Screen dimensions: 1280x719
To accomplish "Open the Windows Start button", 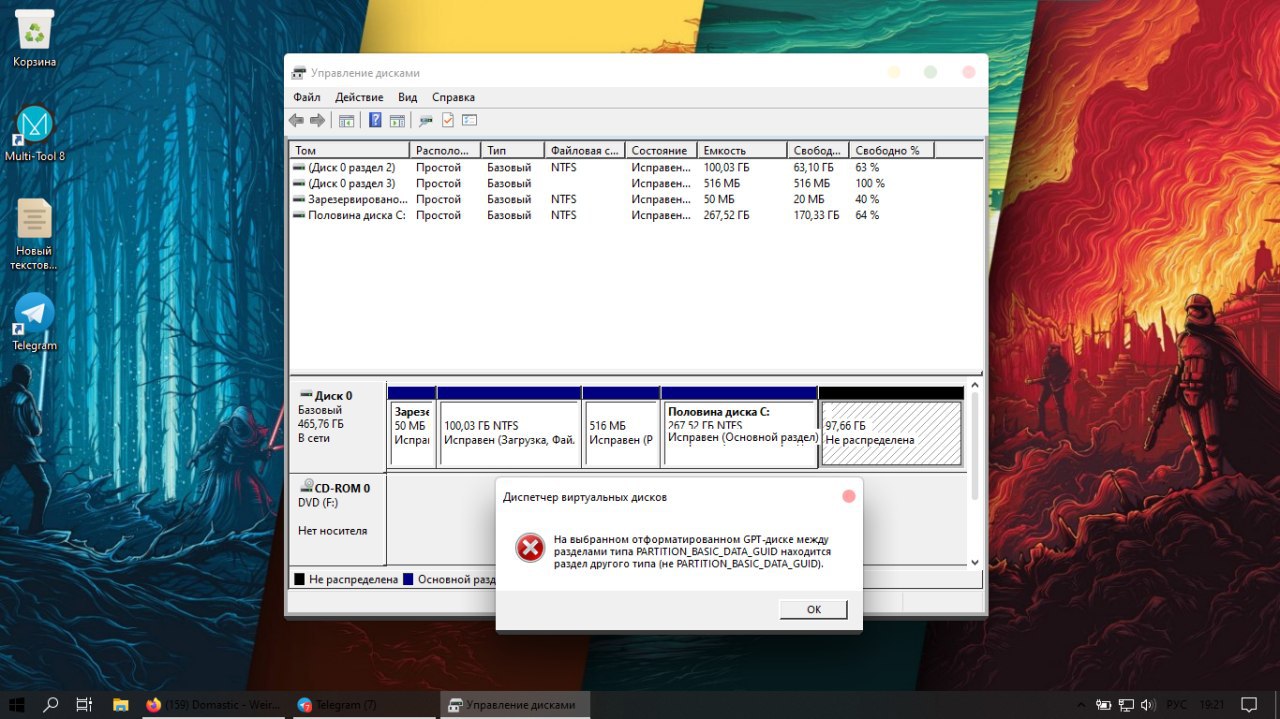I will (x=17, y=704).
